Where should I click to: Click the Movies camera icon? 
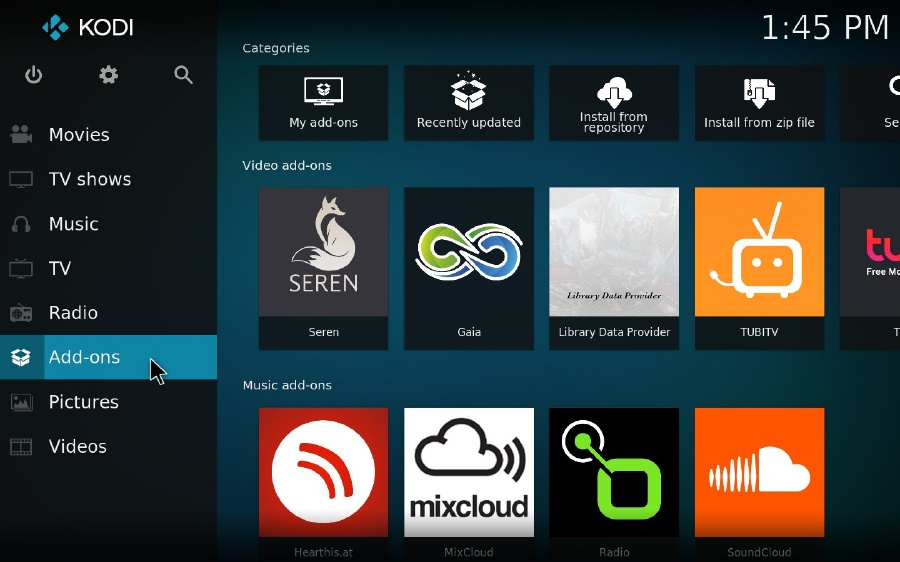coord(21,134)
